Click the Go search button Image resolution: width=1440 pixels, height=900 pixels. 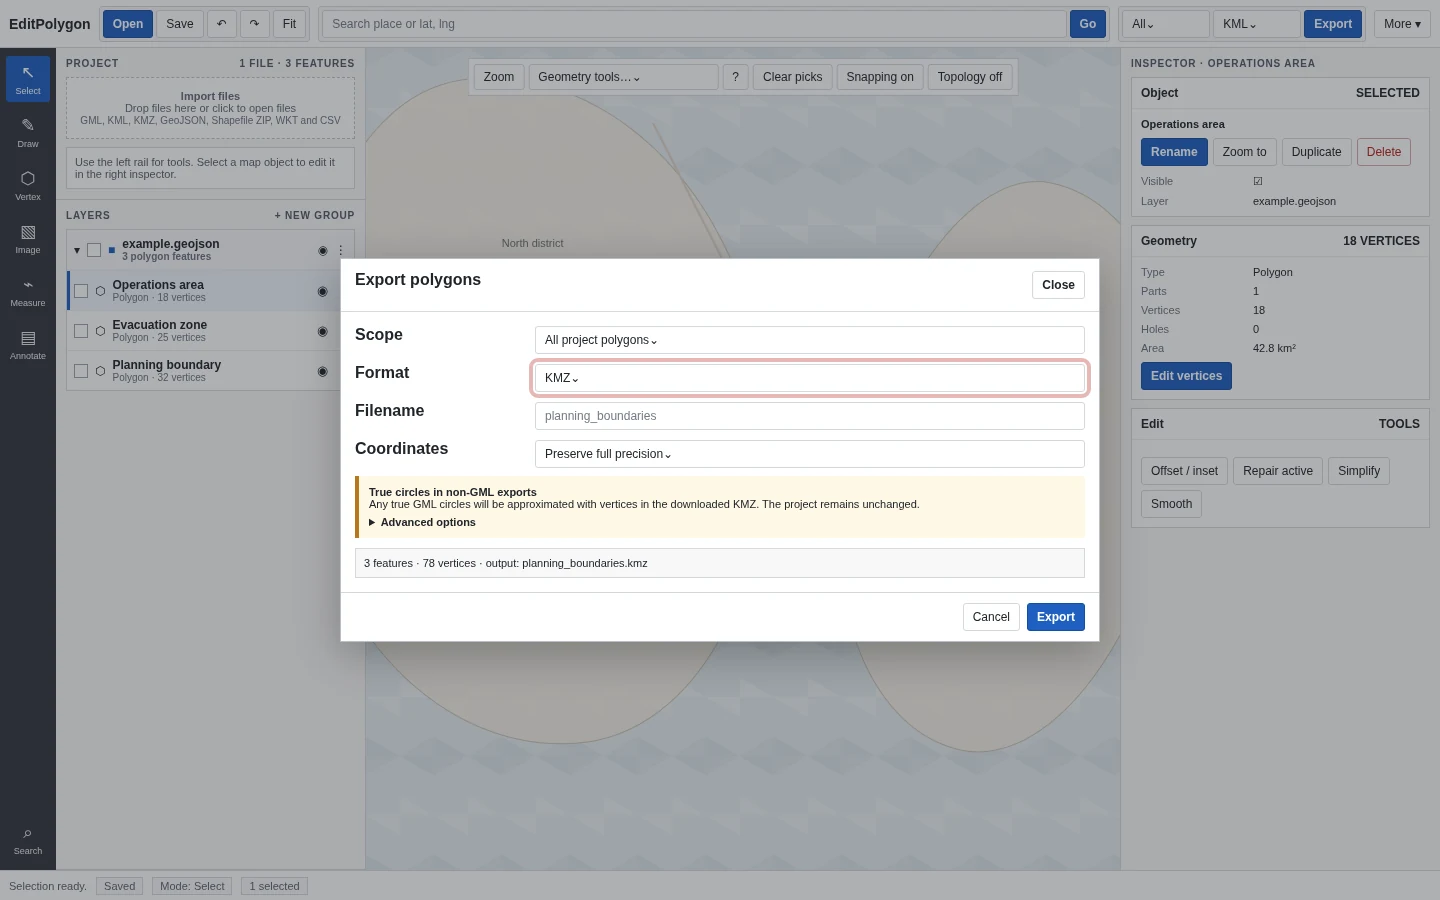(x=1088, y=24)
